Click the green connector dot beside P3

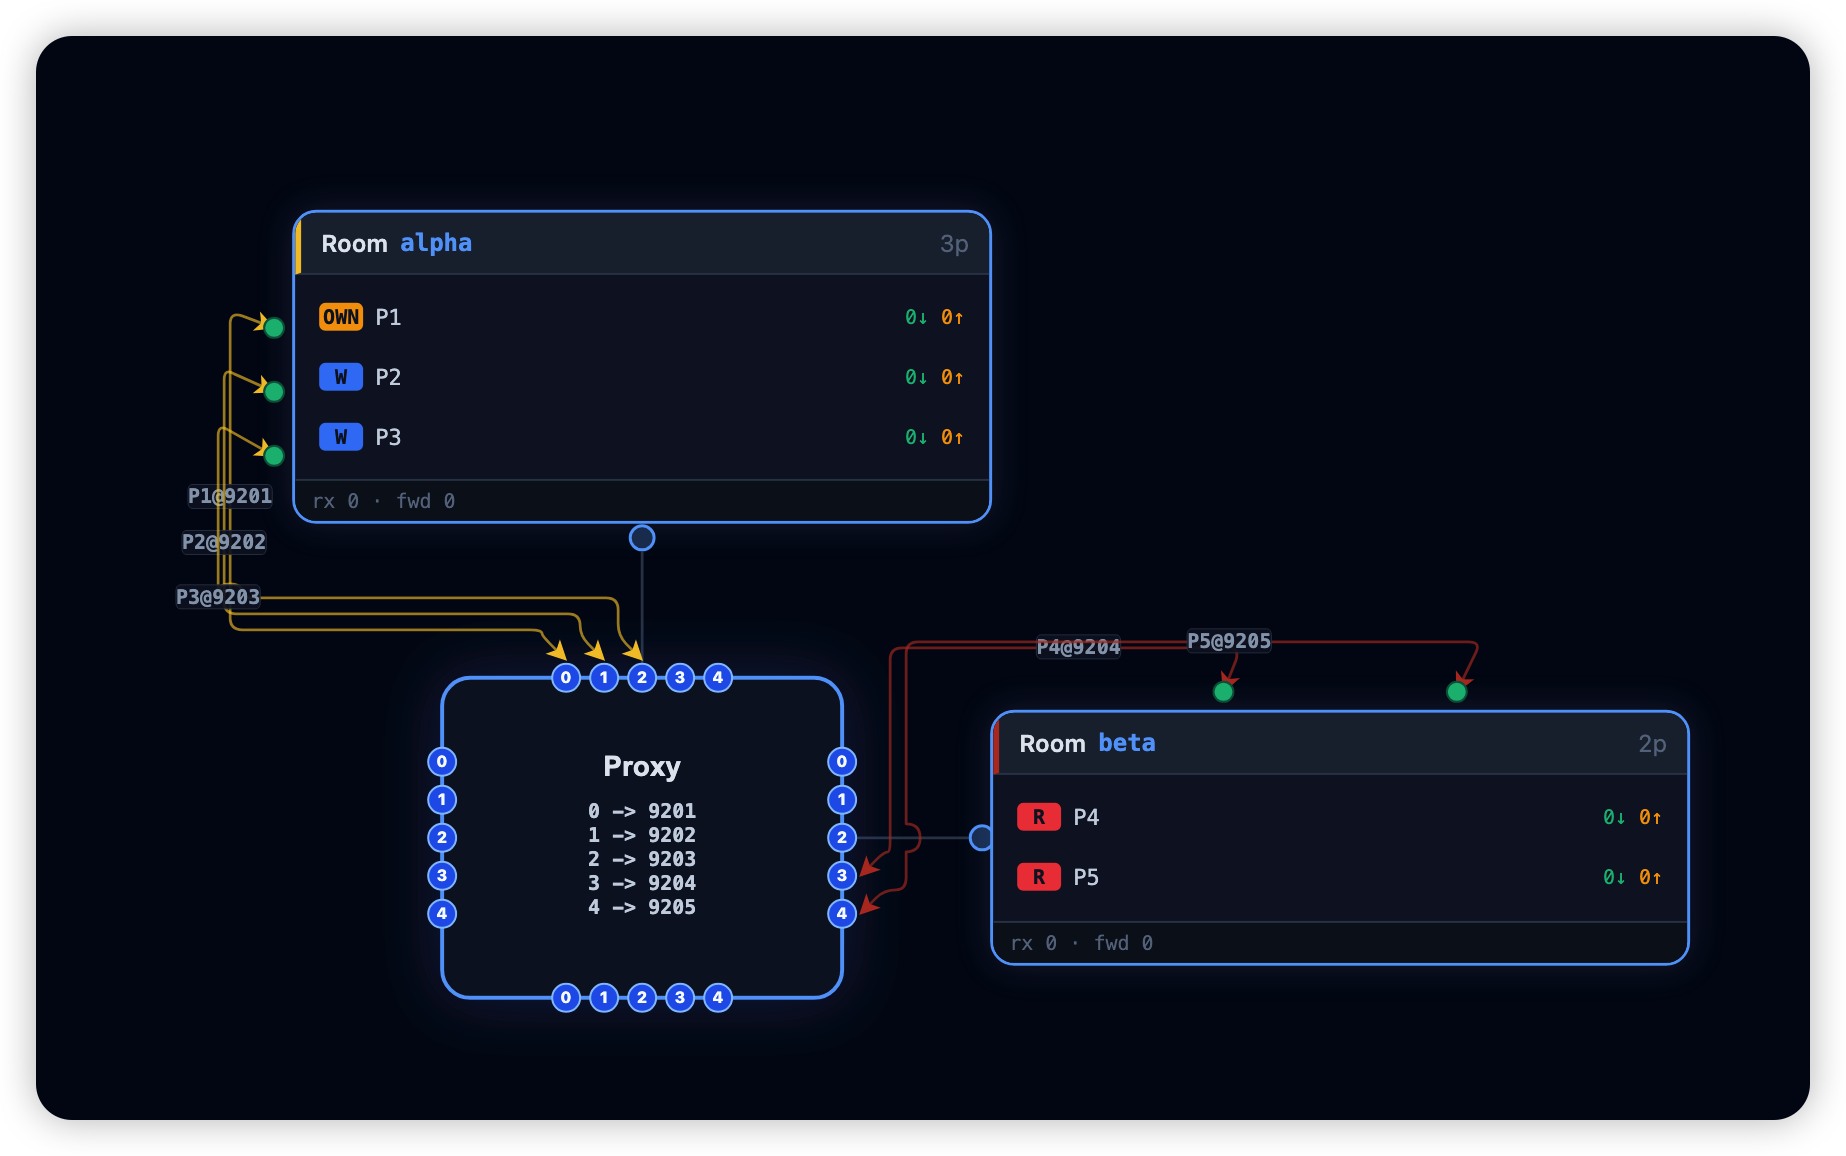coord(274,456)
